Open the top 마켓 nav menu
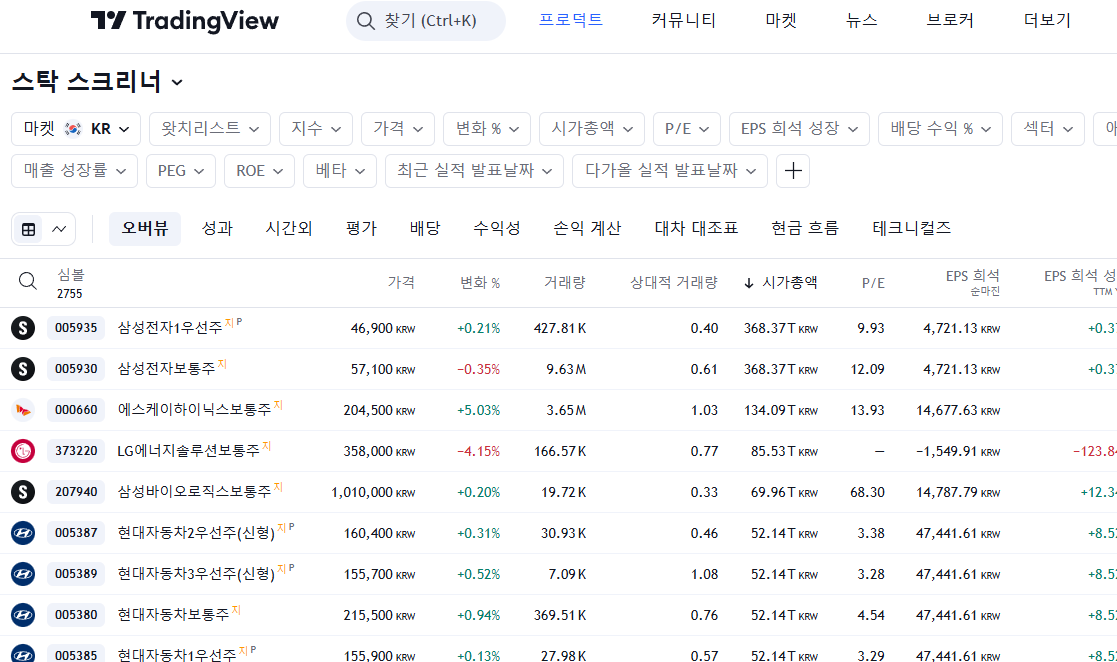Viewport: 1117px width, 662px height. (781, 21)
